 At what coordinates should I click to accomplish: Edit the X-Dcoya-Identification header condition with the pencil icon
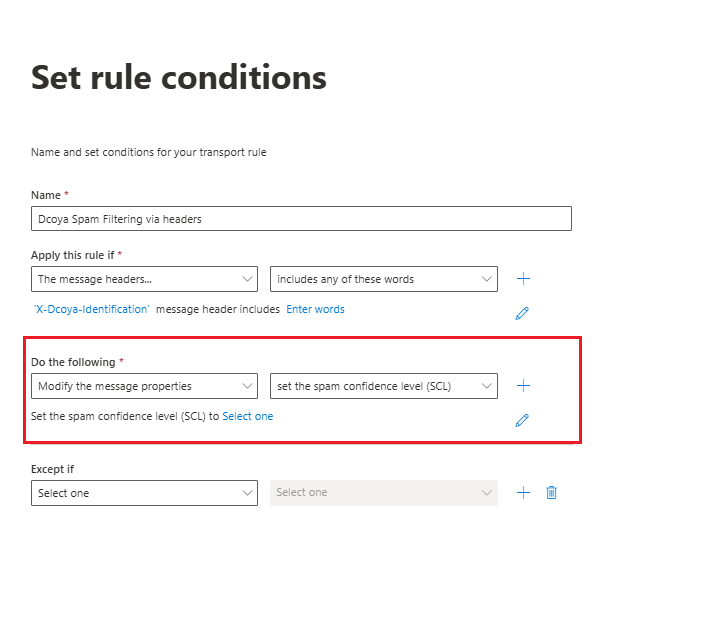click(522, 313)
